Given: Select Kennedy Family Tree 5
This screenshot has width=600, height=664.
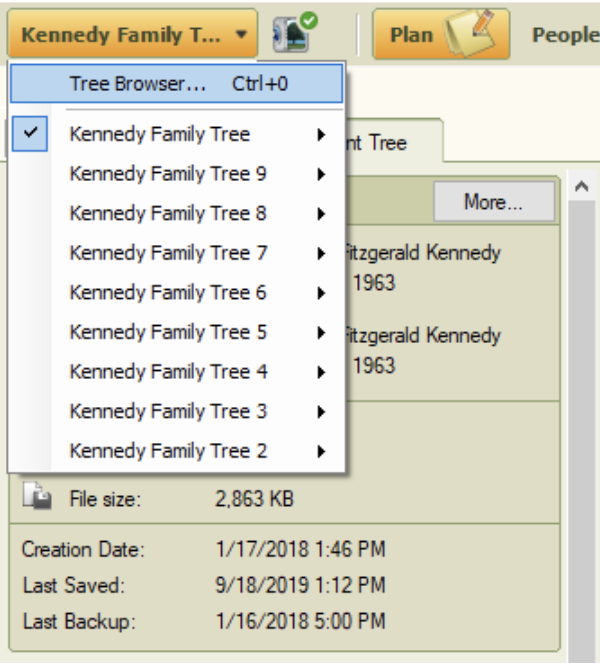Looking at the screenshot, I should pos(177,332).
